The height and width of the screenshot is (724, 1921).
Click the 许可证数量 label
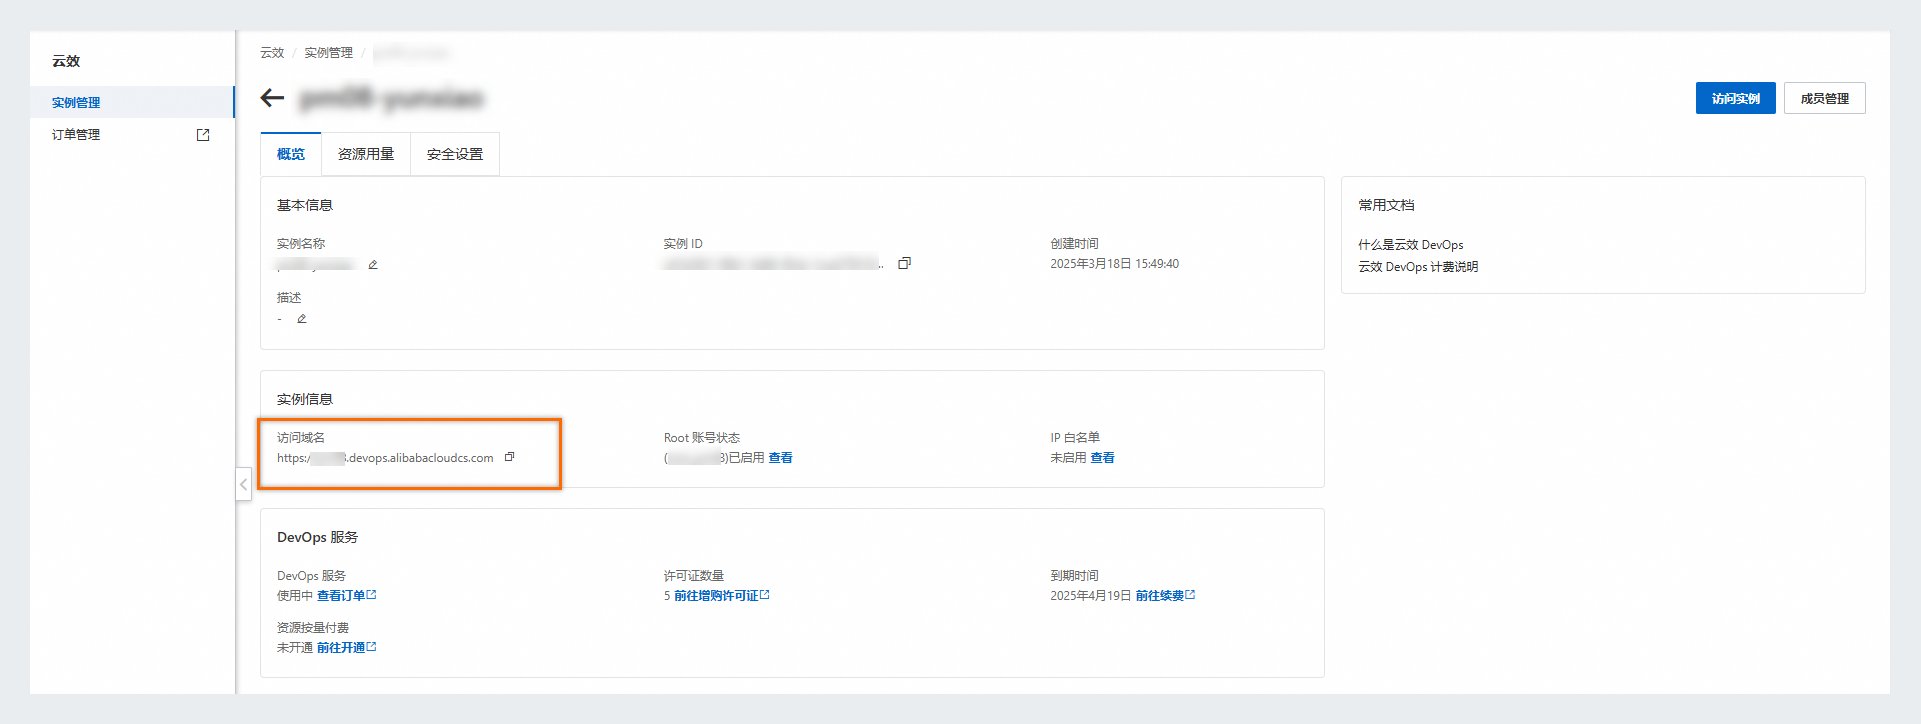[x=694, y=576]
